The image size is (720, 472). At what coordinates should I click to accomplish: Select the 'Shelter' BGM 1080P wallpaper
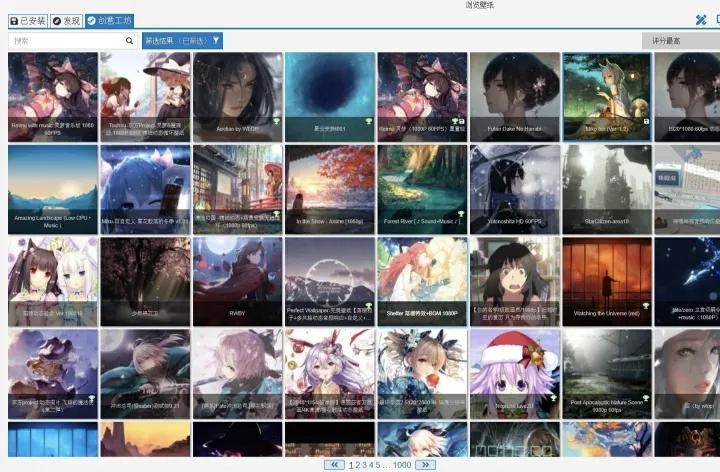pos(422,281)
